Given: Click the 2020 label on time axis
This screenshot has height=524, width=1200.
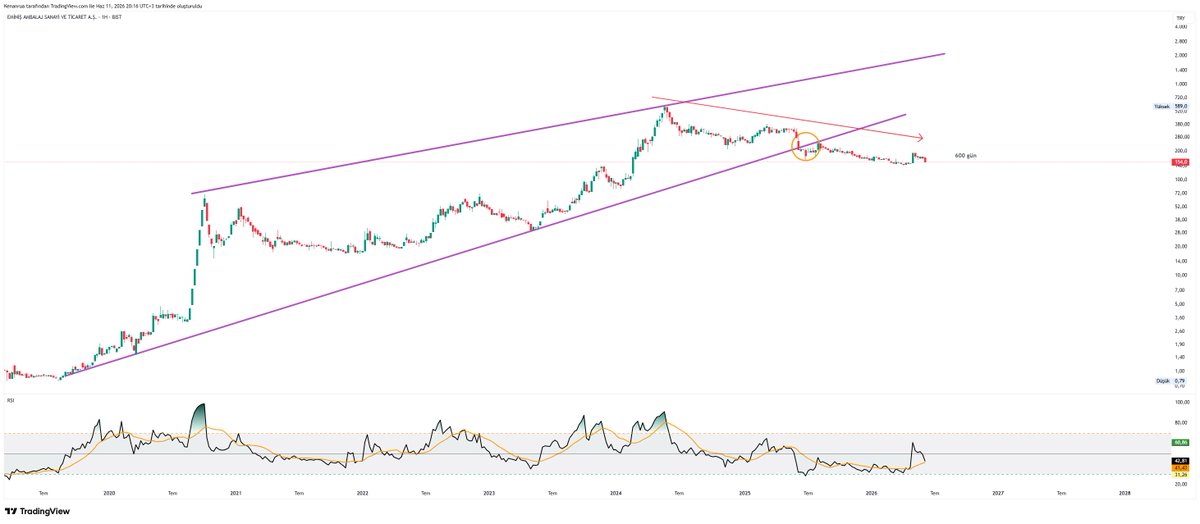Looking at the screenshot, I should point(109,493).
